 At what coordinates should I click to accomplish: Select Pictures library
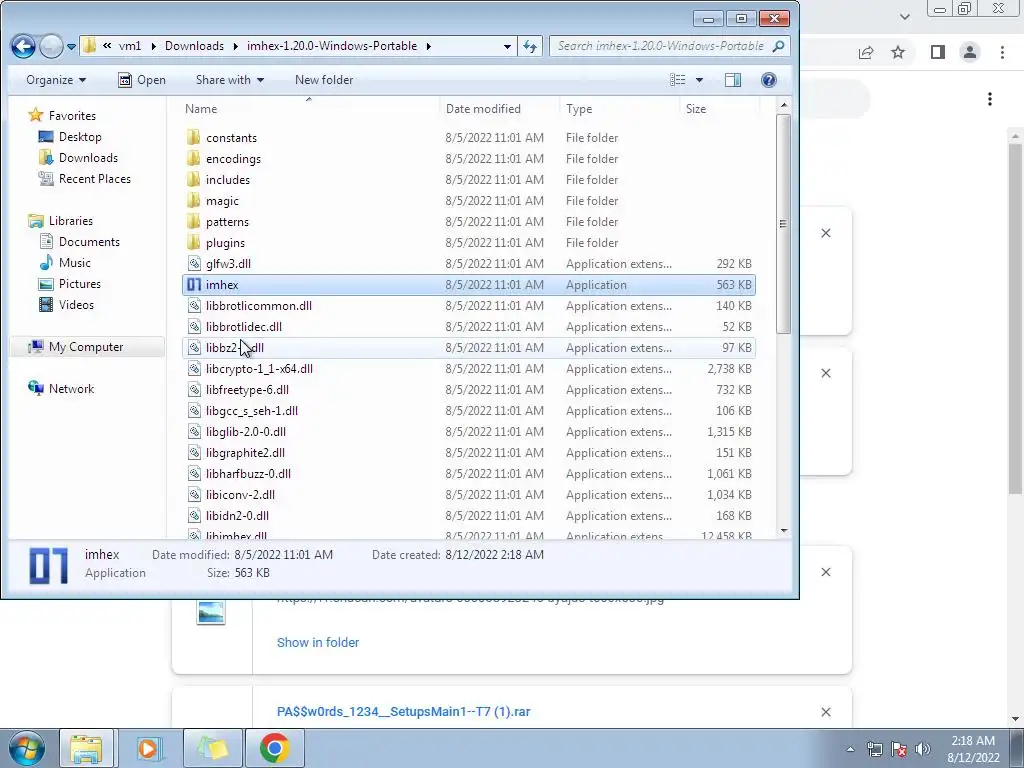[x=80, y=283]
